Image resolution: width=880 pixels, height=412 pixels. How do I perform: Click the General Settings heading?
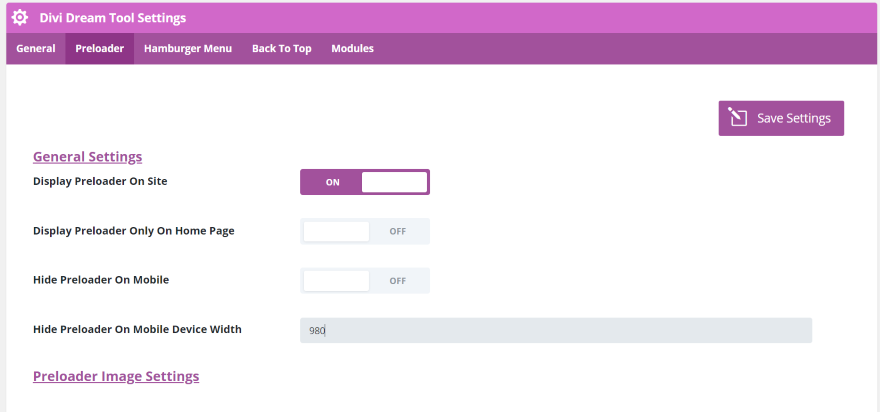88,157
